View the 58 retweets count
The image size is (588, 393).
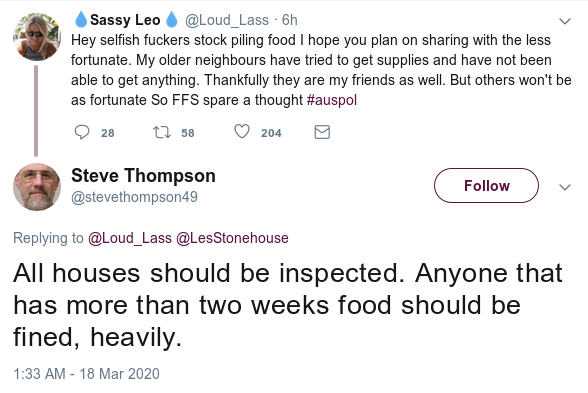[188, 133]
